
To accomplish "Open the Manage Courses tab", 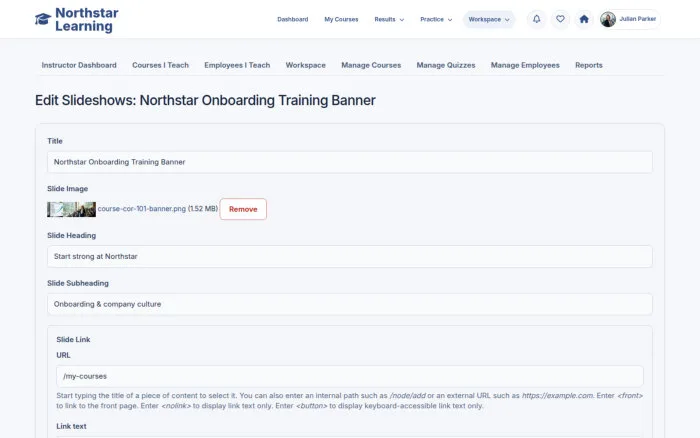I will click(x=371, y=65).
